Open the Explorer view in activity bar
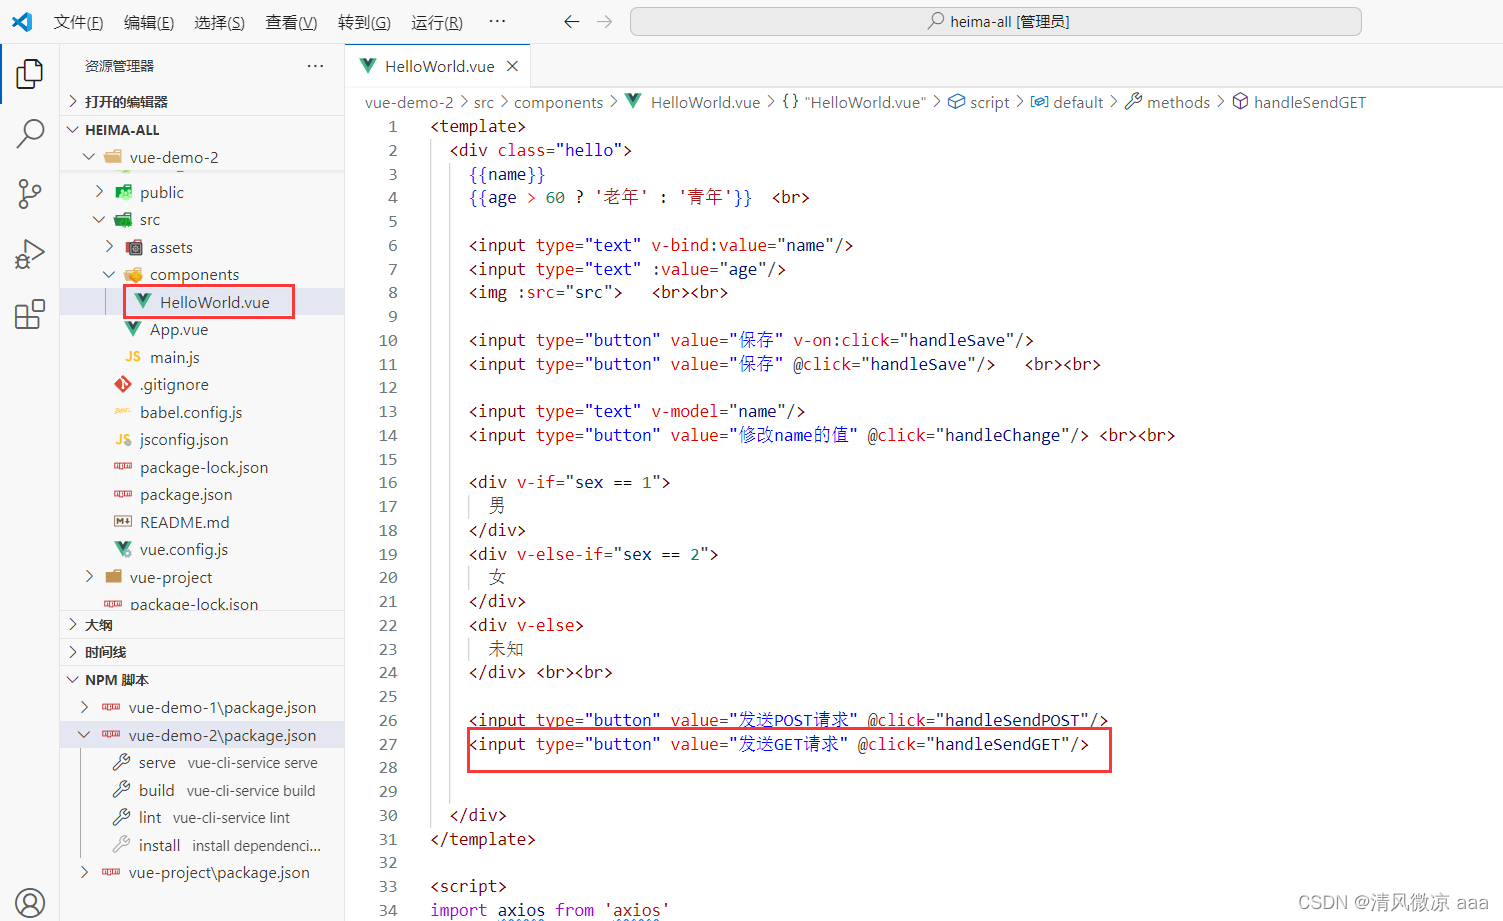The image size is (1503, 921). pyautogui.click(x=30, y=73)
